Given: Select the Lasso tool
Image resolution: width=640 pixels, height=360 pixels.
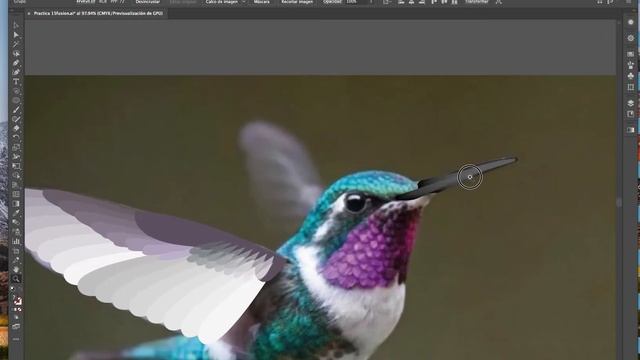Looking at the screenshot, I should pos(16,54).
